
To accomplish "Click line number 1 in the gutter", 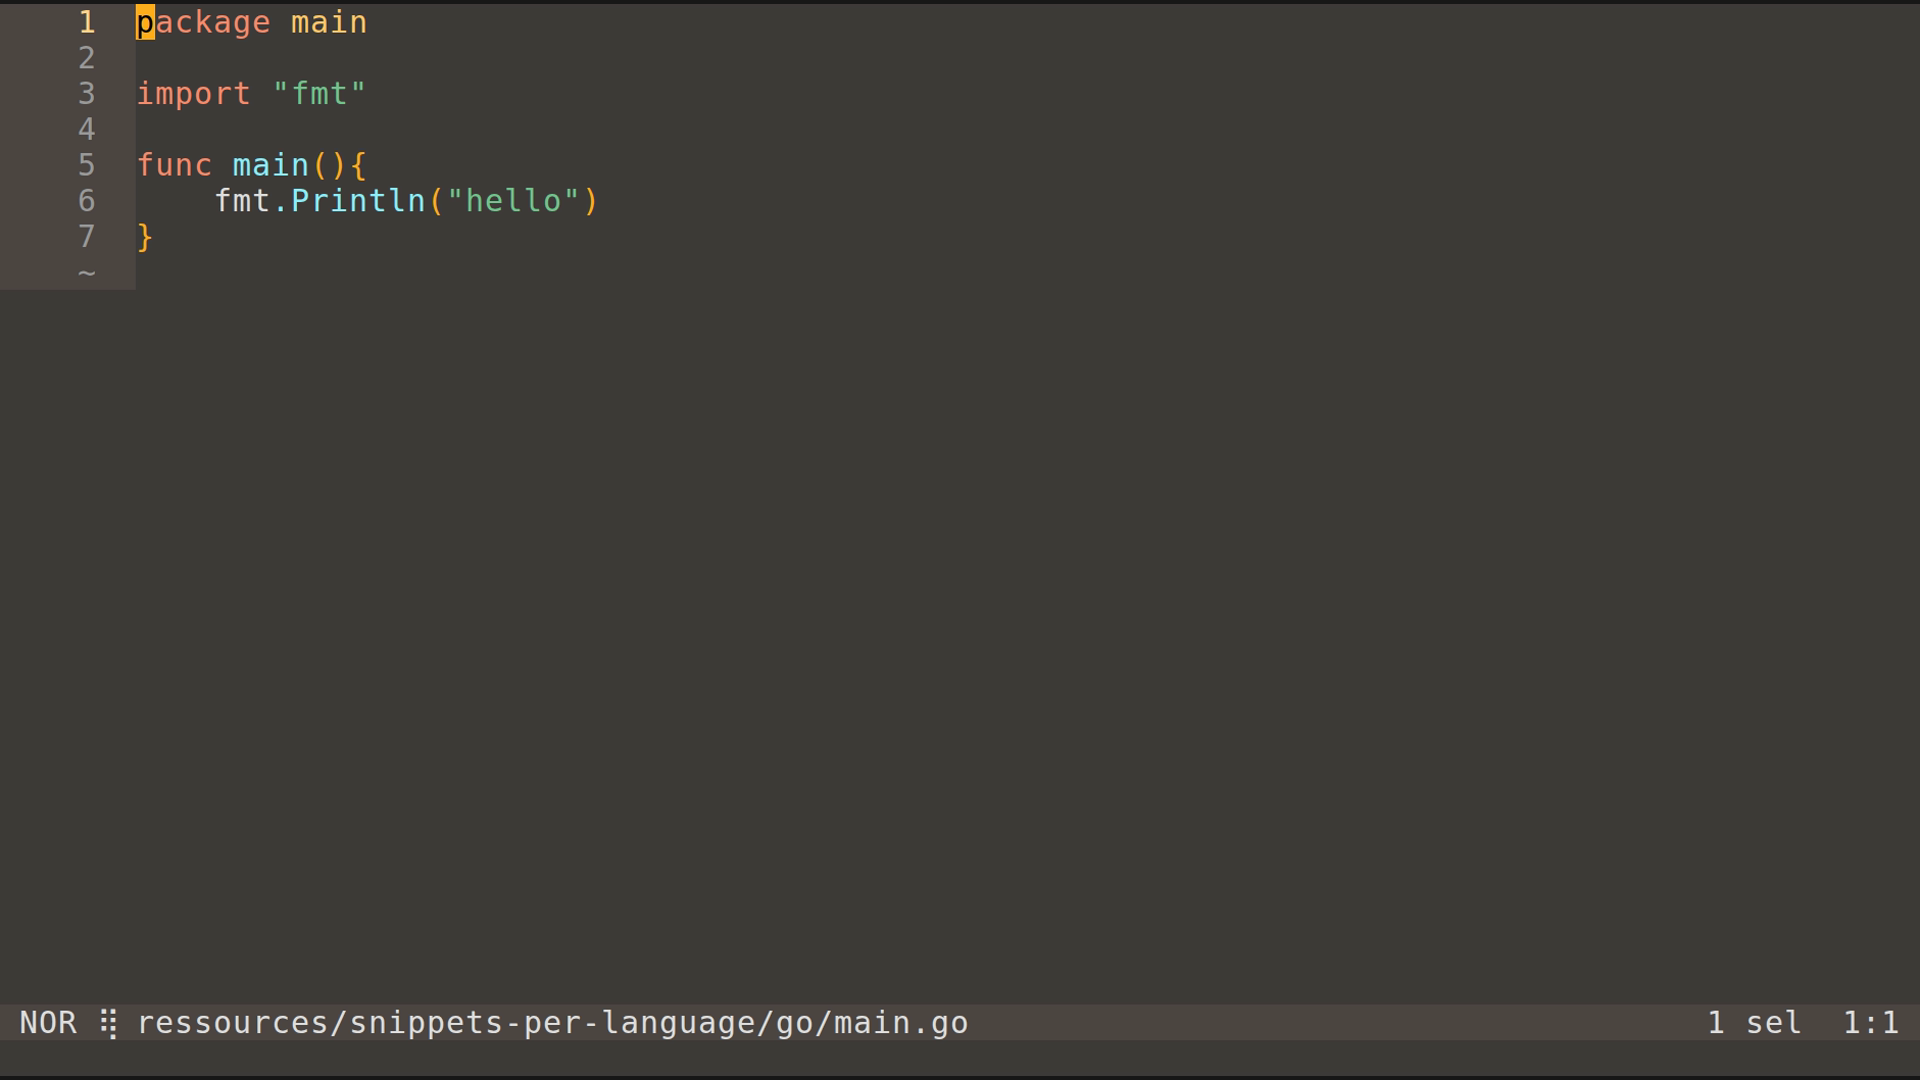I will pos(87,22).
